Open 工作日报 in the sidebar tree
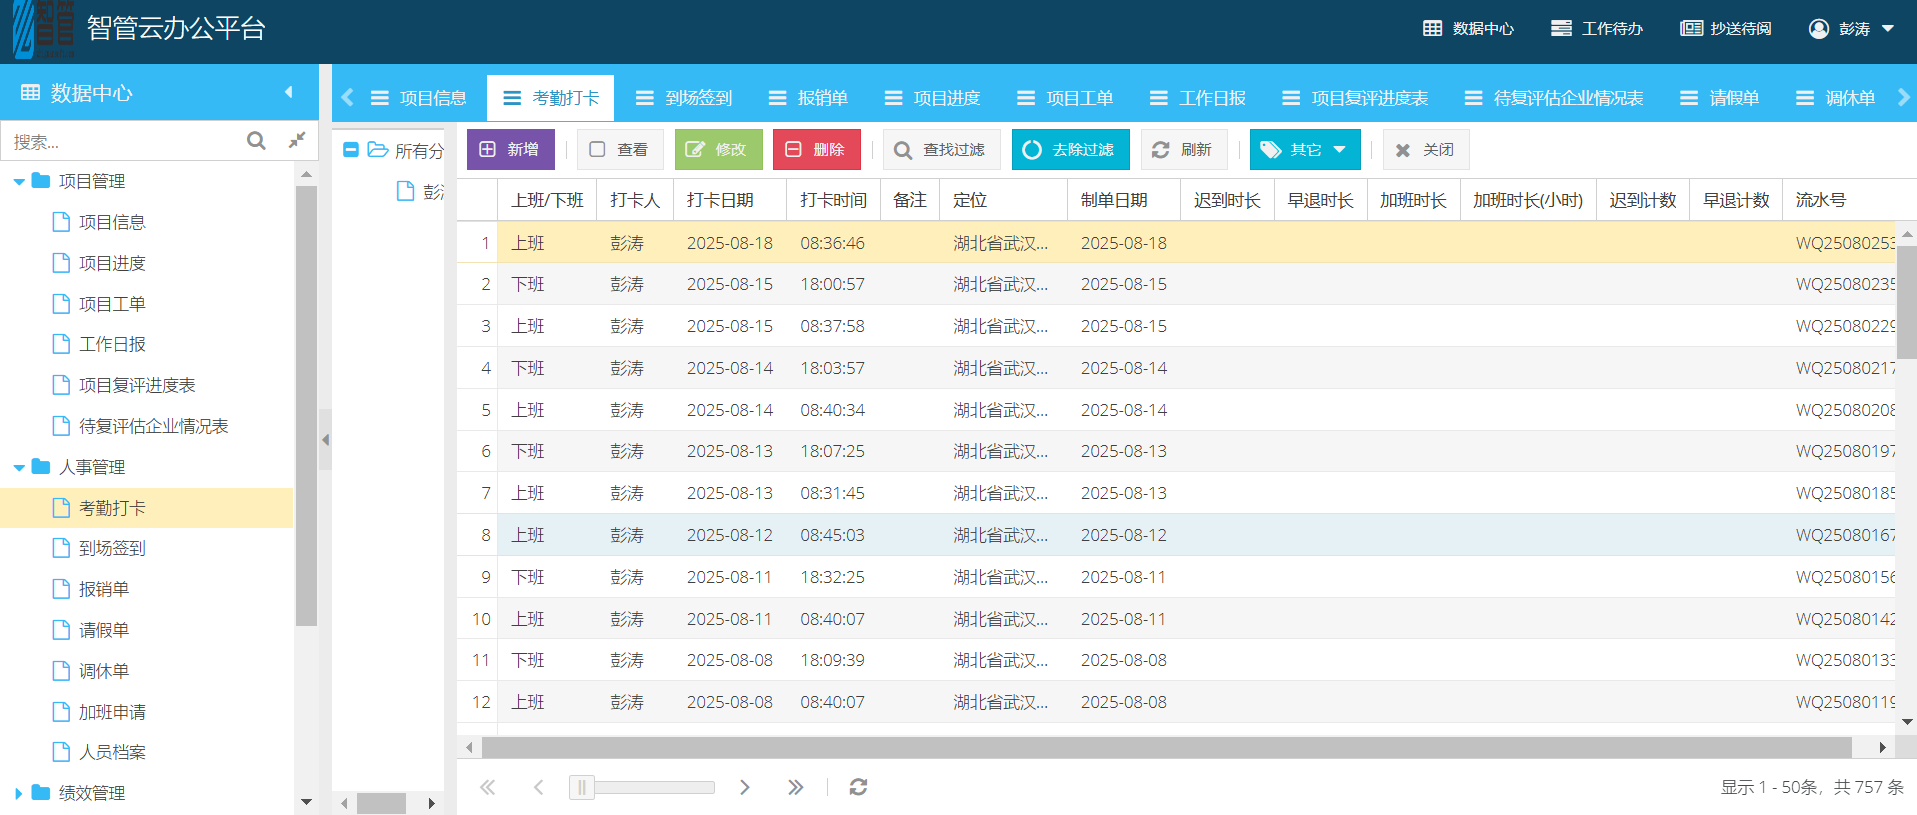1917x815 pixels. (x=112, y=344)
